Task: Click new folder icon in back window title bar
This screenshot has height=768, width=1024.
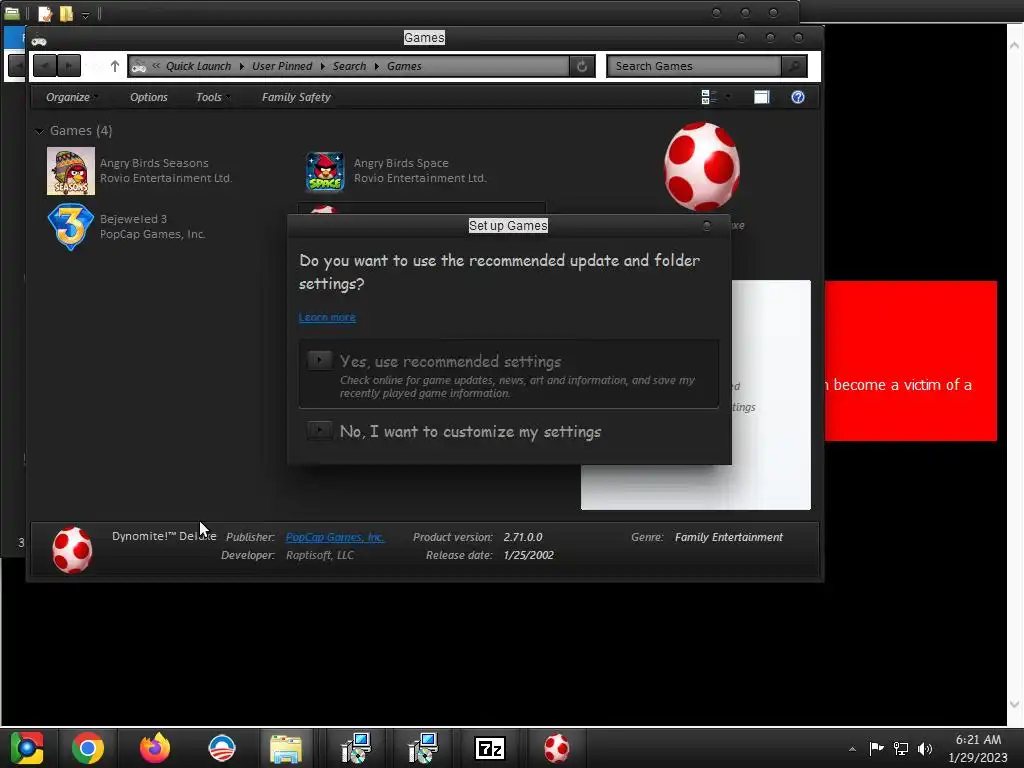Action: (66, 14)
